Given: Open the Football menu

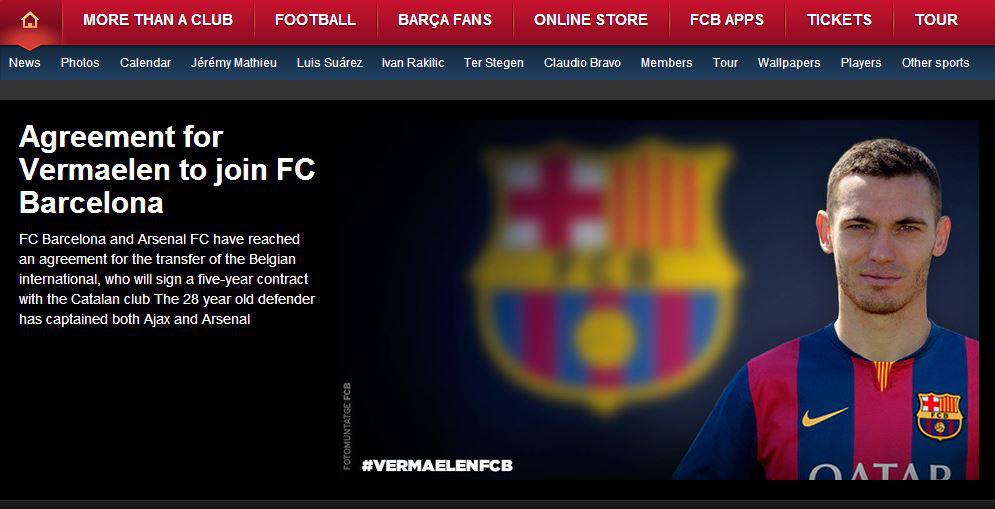Looking at the screenshot, I should click(315, 20).
